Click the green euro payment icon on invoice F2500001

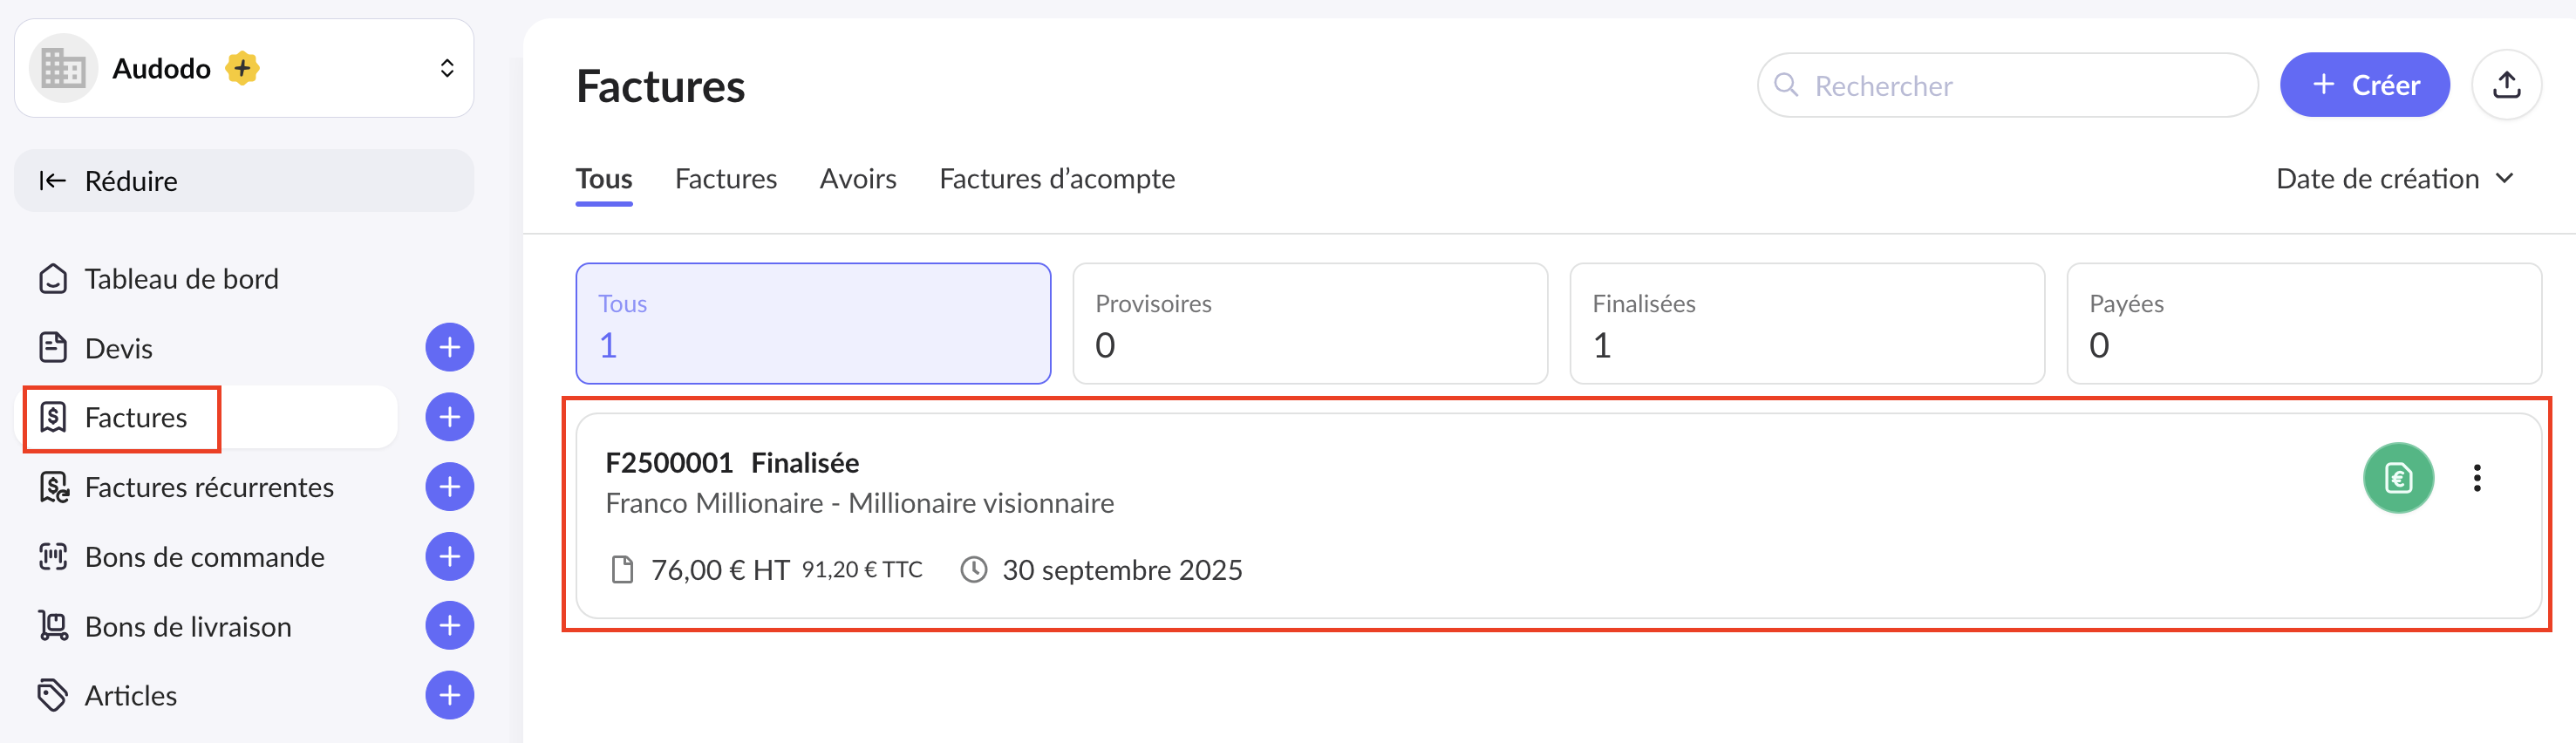[x=2397, y=478]
